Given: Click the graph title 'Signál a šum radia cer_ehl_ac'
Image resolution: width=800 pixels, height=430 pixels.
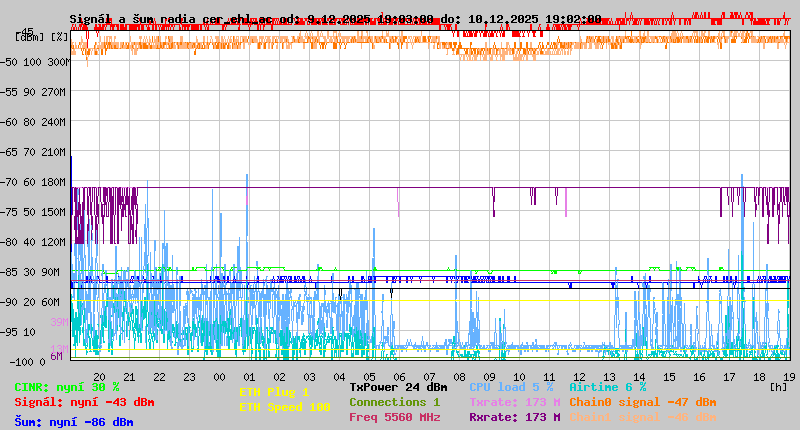Looking at the screenshot, I should 170,19.
